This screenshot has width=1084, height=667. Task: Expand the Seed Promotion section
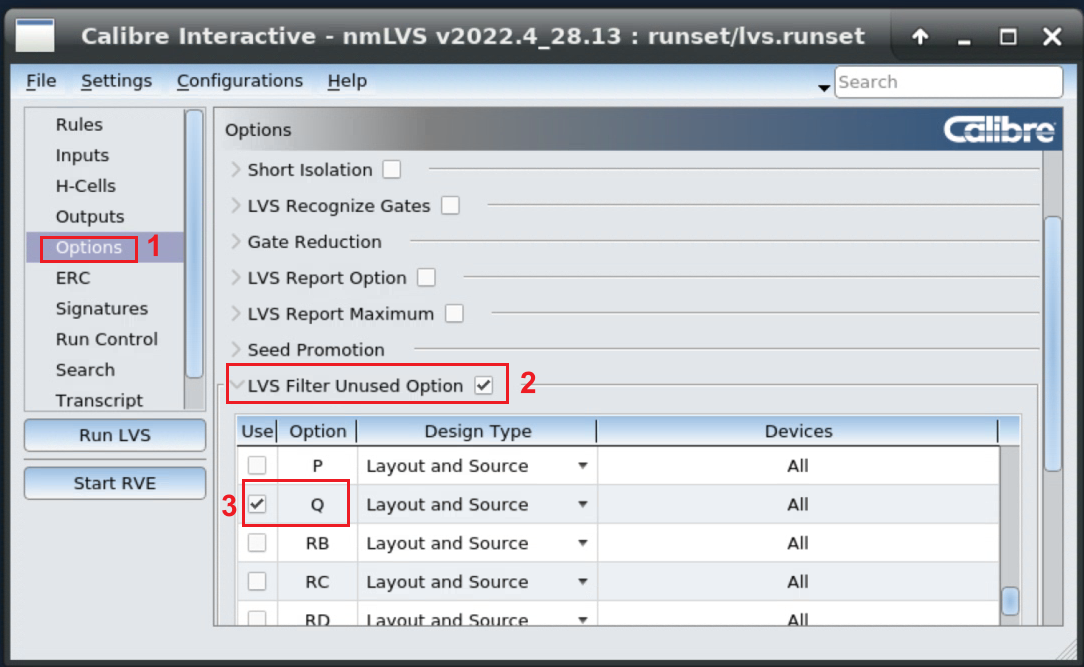[236, 350]
